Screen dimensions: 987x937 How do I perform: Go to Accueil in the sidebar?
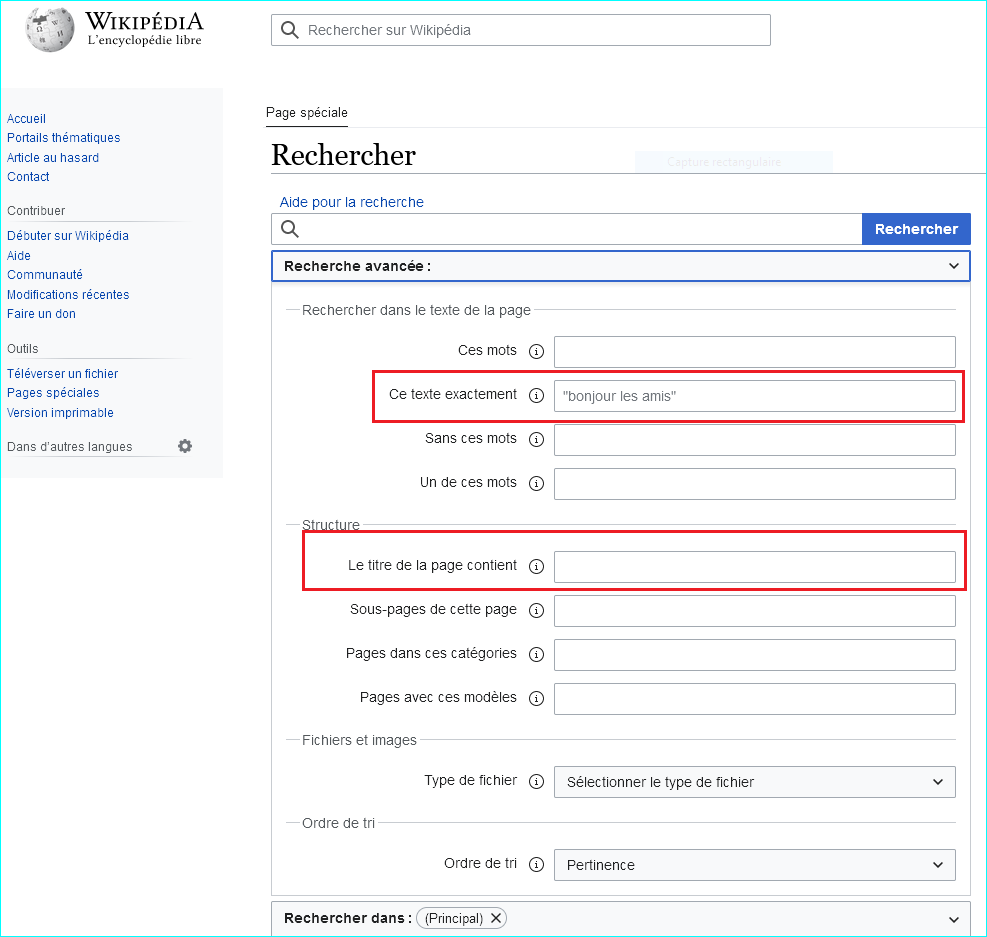click(26, 119)
